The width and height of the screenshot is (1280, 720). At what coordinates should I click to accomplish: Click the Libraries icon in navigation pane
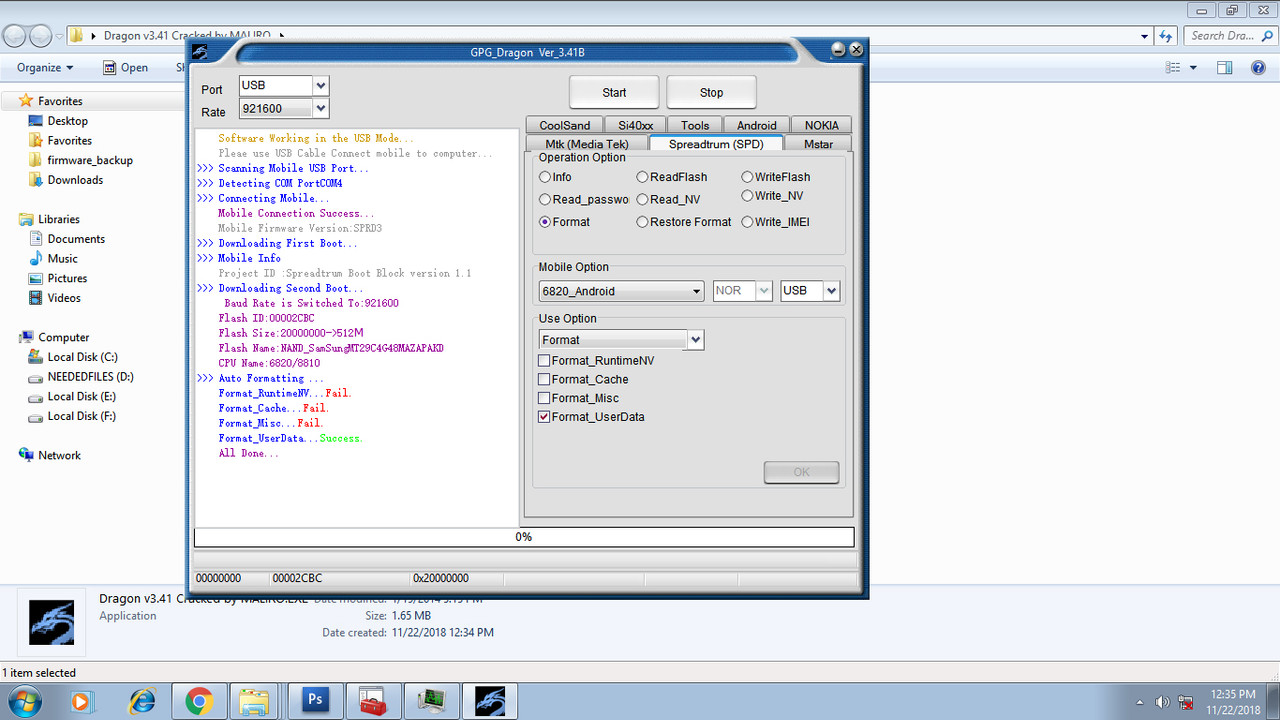pyautogui.click(x=26, y=219)
